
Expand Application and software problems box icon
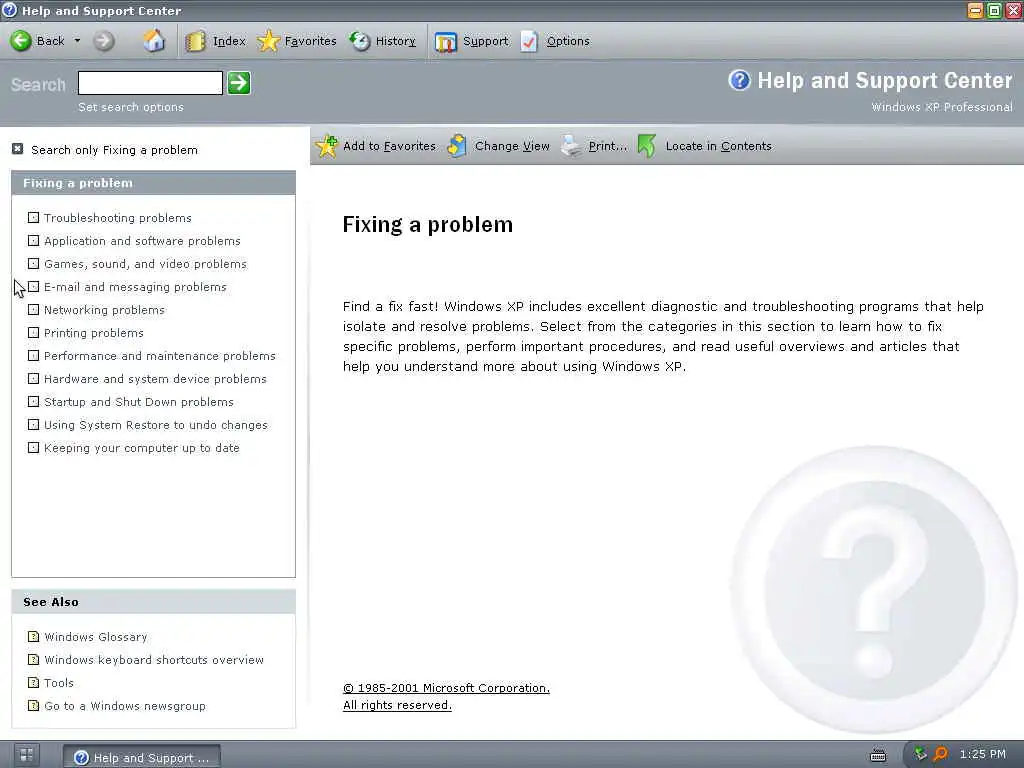click(x=33, y=240)
